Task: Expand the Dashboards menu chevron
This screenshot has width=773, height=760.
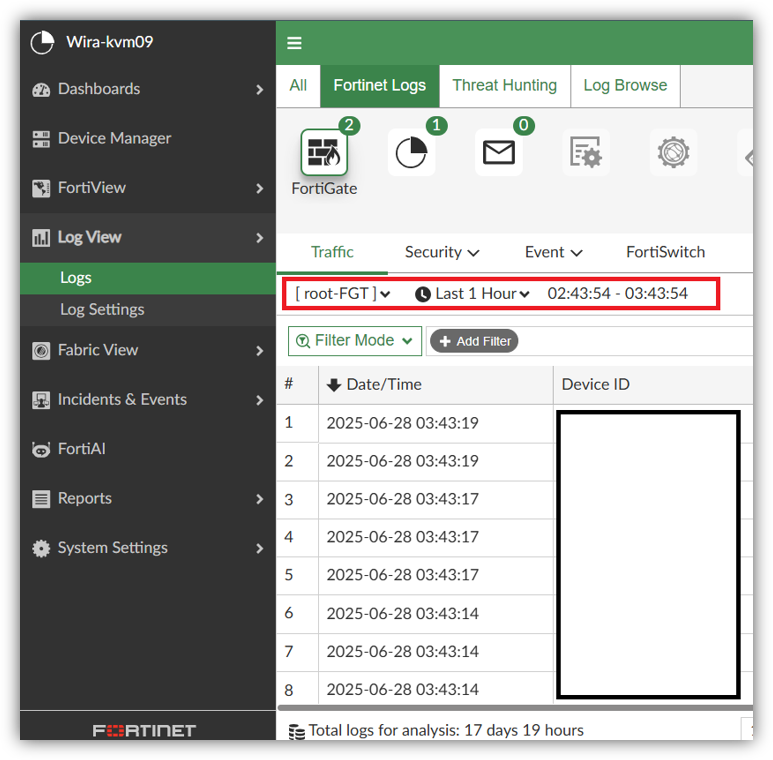Action: pos(260,90)
